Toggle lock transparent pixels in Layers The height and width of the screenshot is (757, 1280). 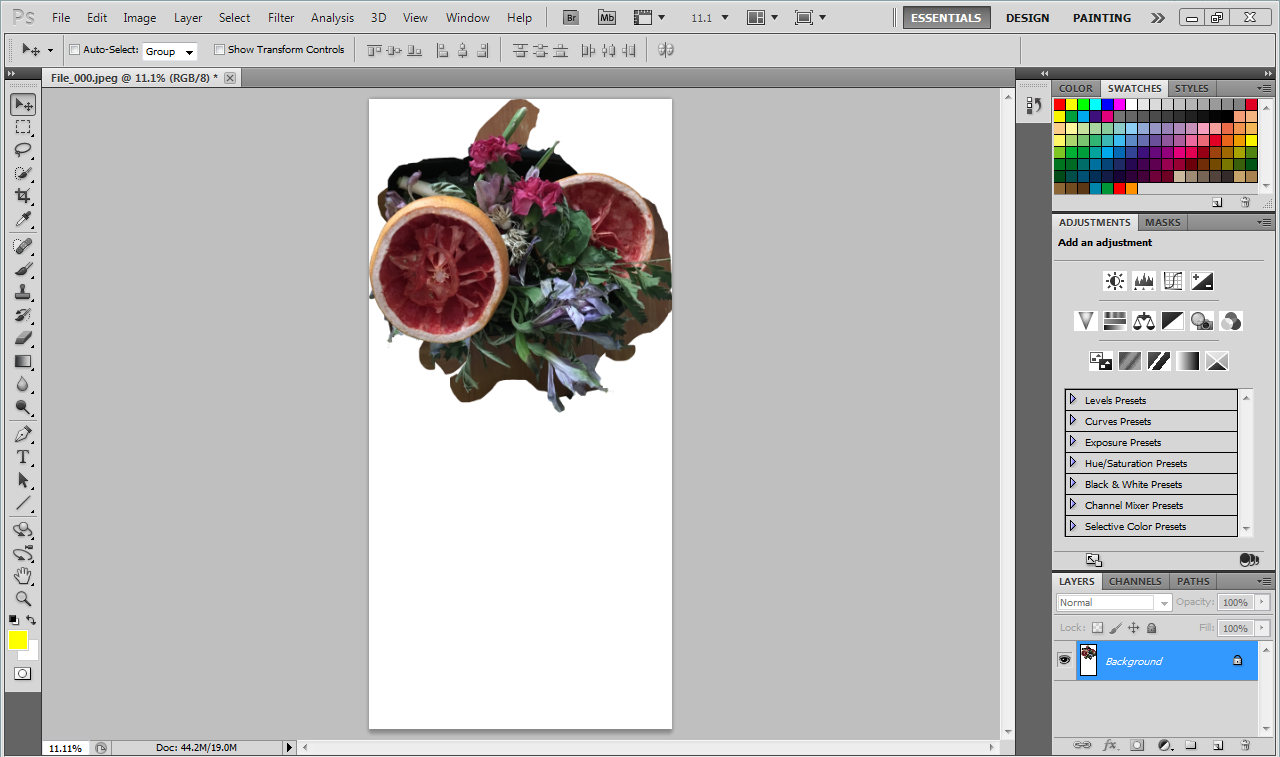pyautogui.click(x=1097, y=628)
